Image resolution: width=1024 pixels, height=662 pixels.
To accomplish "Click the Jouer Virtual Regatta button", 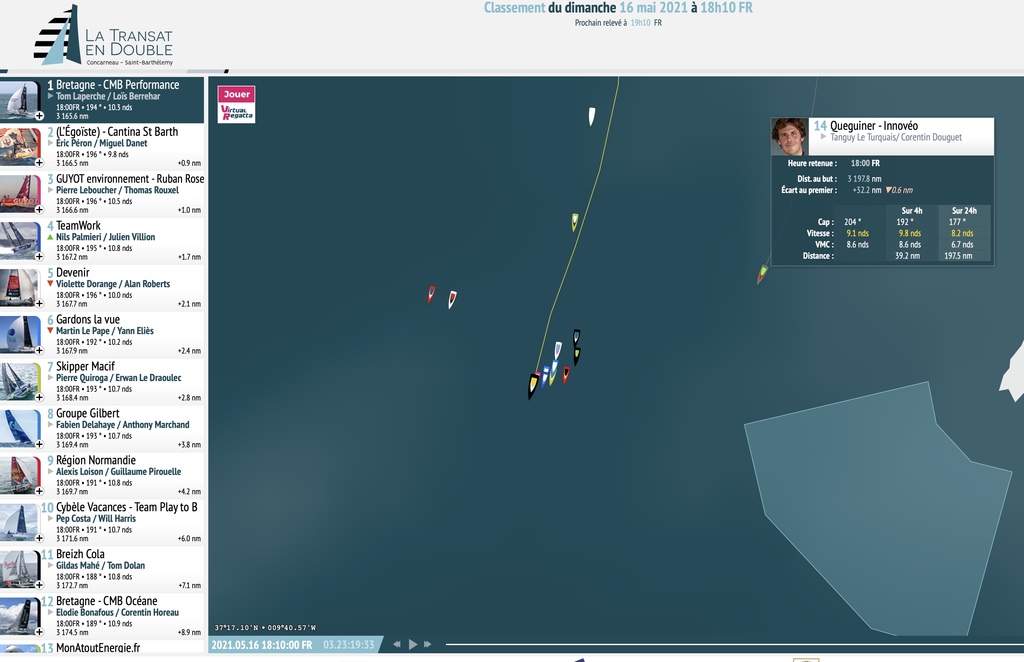I will tap(236, 104).
